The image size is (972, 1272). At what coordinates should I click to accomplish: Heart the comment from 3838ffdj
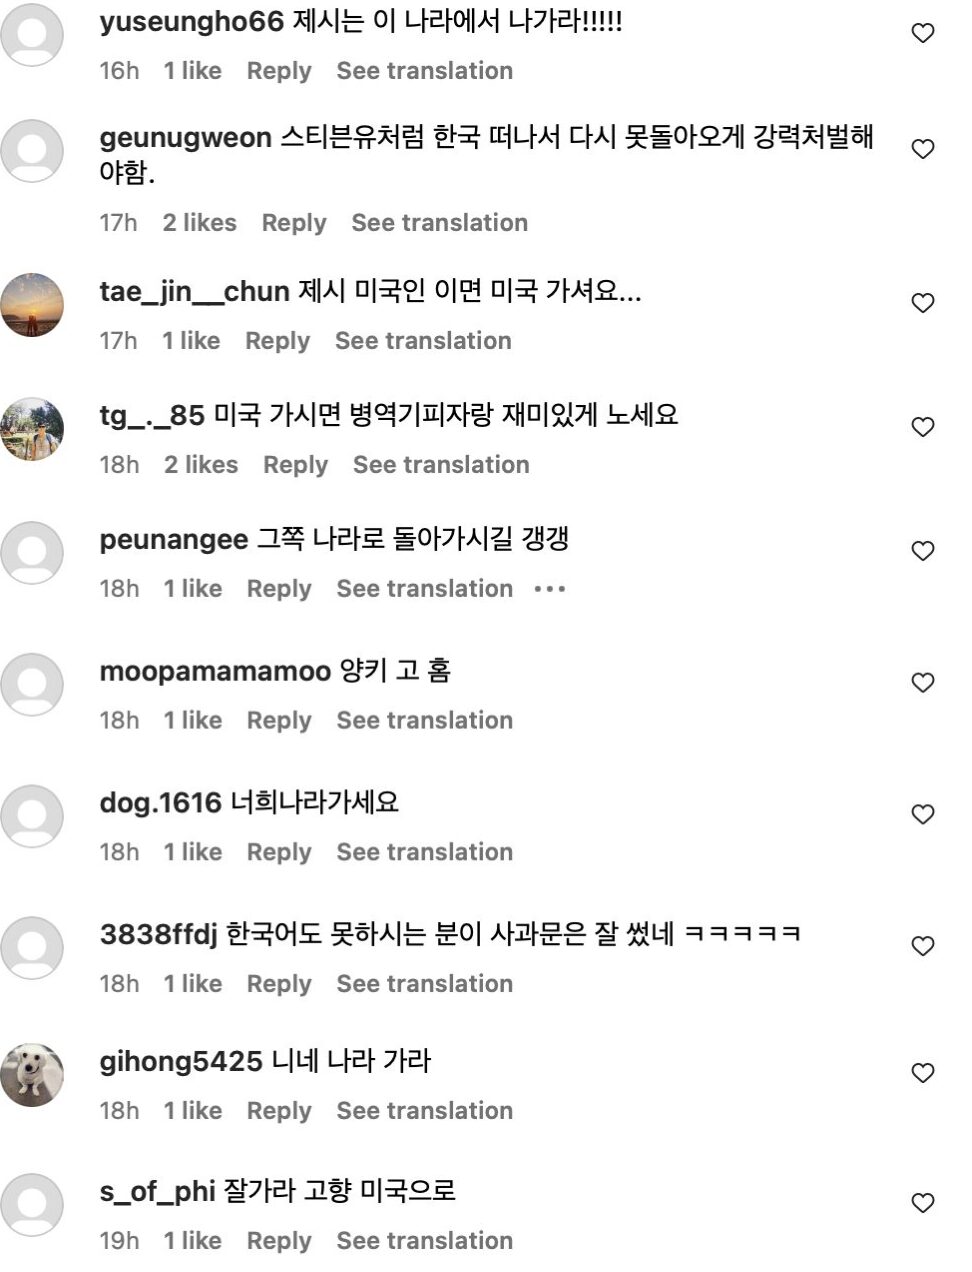point(922,946)
